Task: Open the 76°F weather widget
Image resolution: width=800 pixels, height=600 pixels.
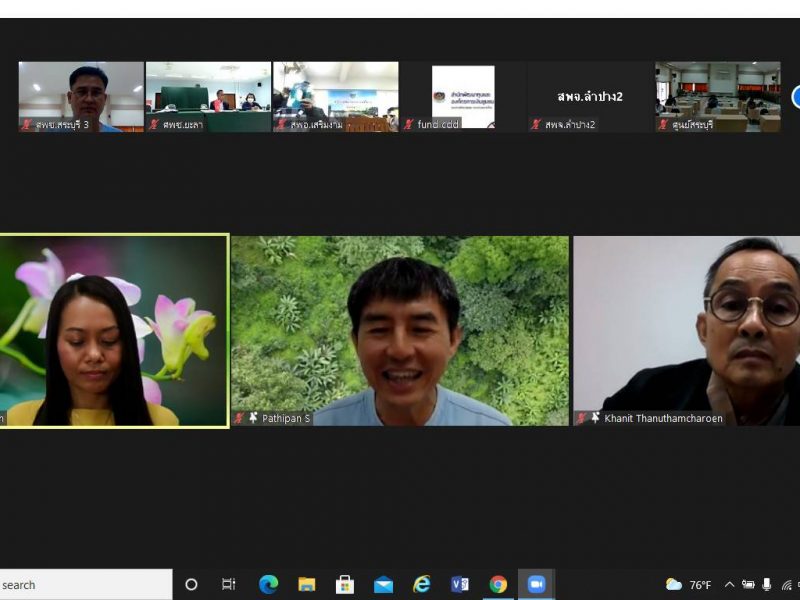Action: click(x=690, y=585)
